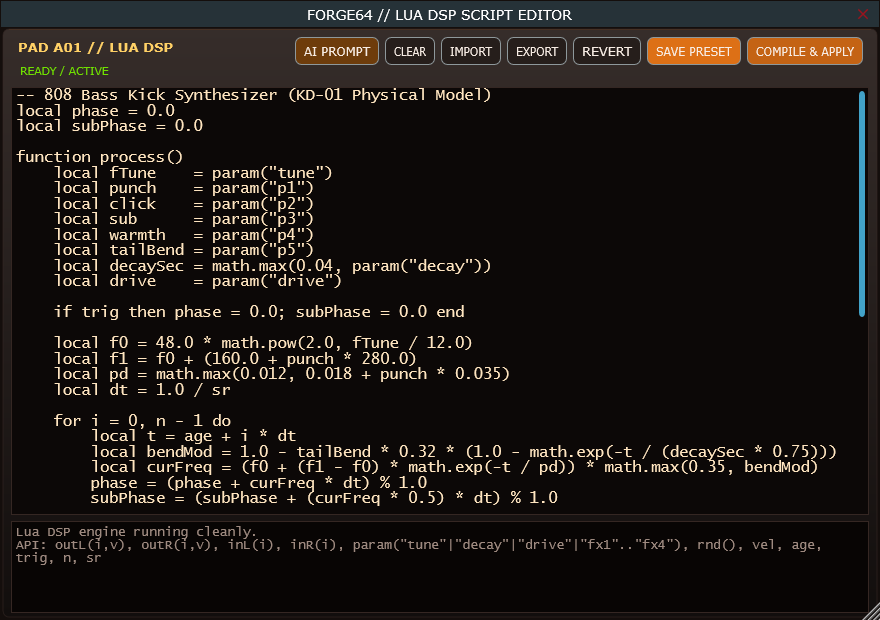Click the "-- 808 Bass Kick Synthesizer" comment line
This screenshot has height=620, width=880.
click(254, 95)
